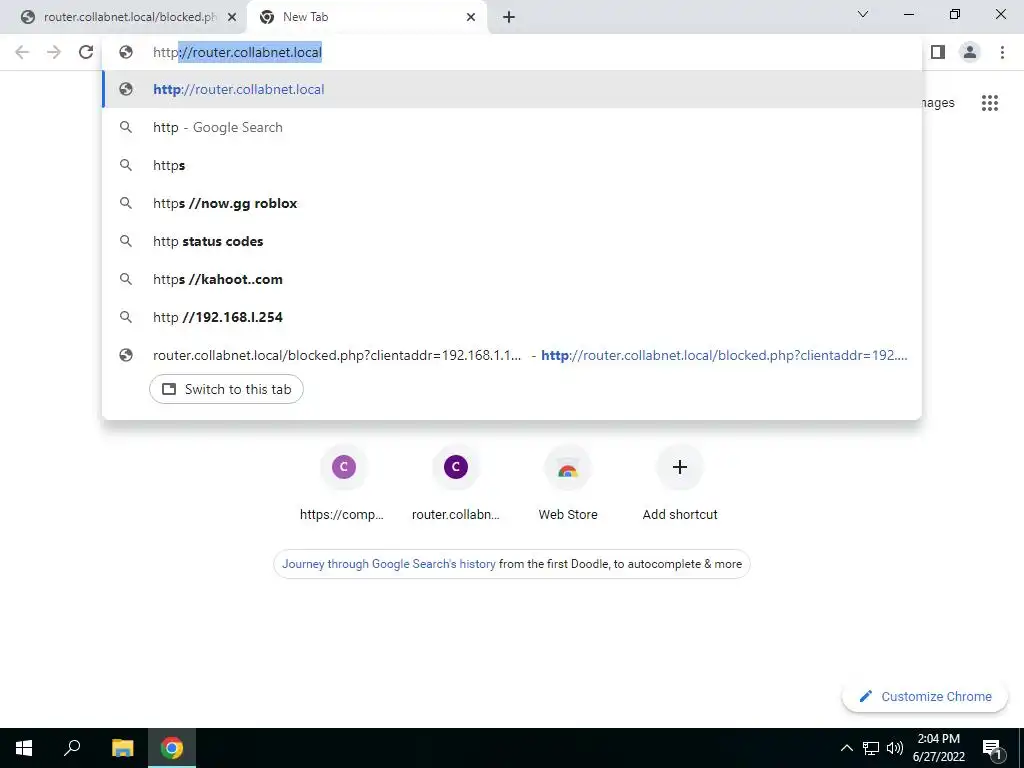Open Chrome three-dot menu

pos(1002,52)
